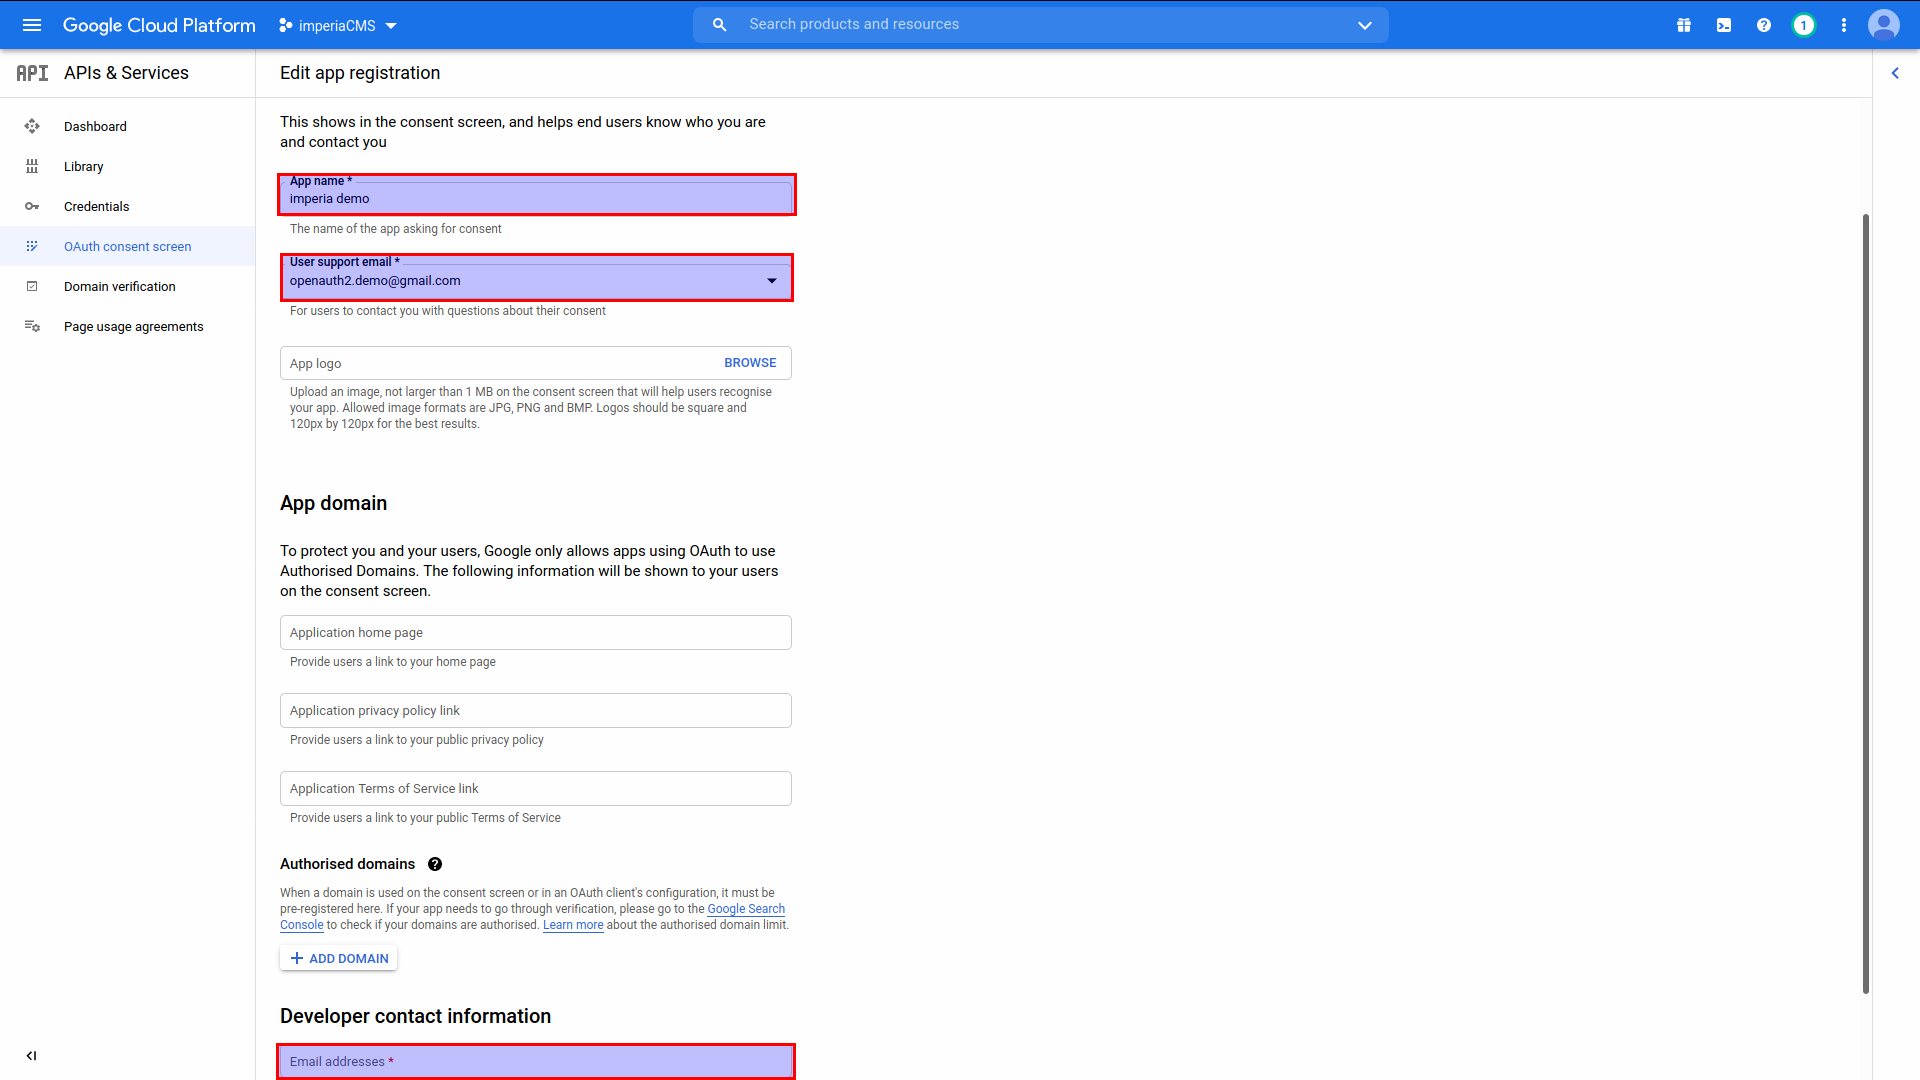
Task: Click the API logo icon in sidebar
Action: (x=32, y=73)
